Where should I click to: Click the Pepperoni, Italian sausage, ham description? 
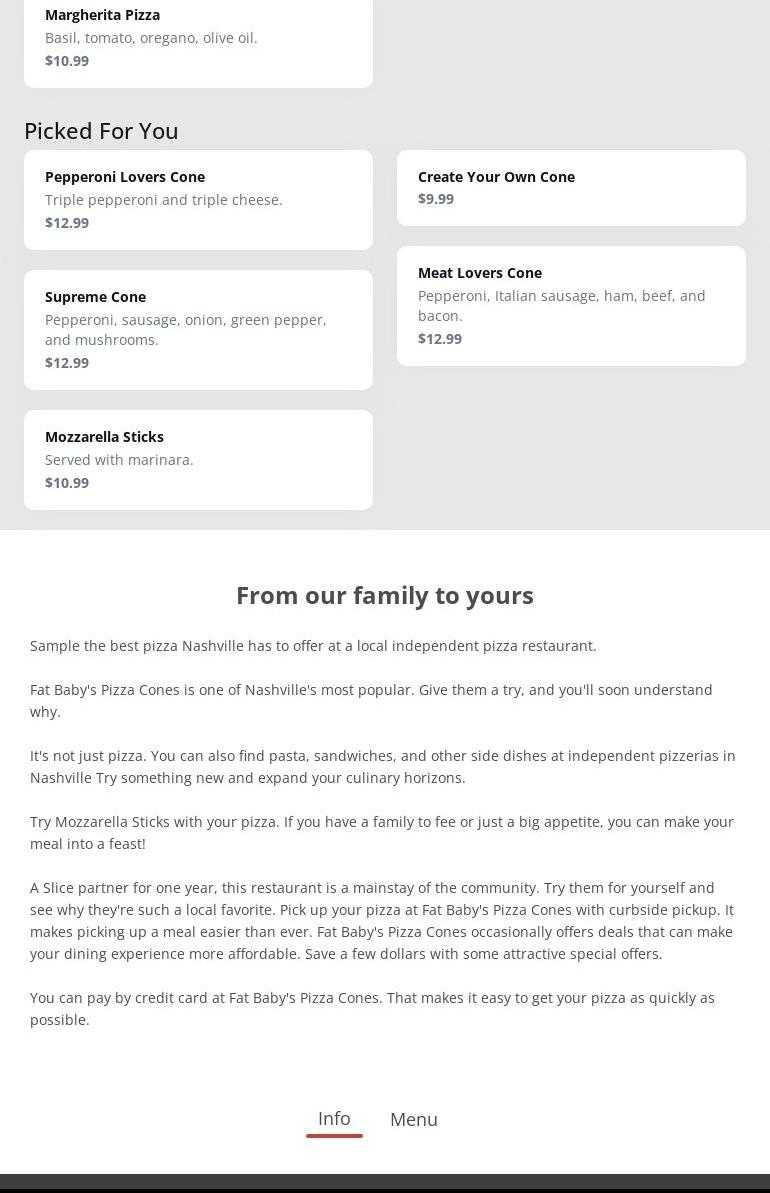click(x=561, y=306)
